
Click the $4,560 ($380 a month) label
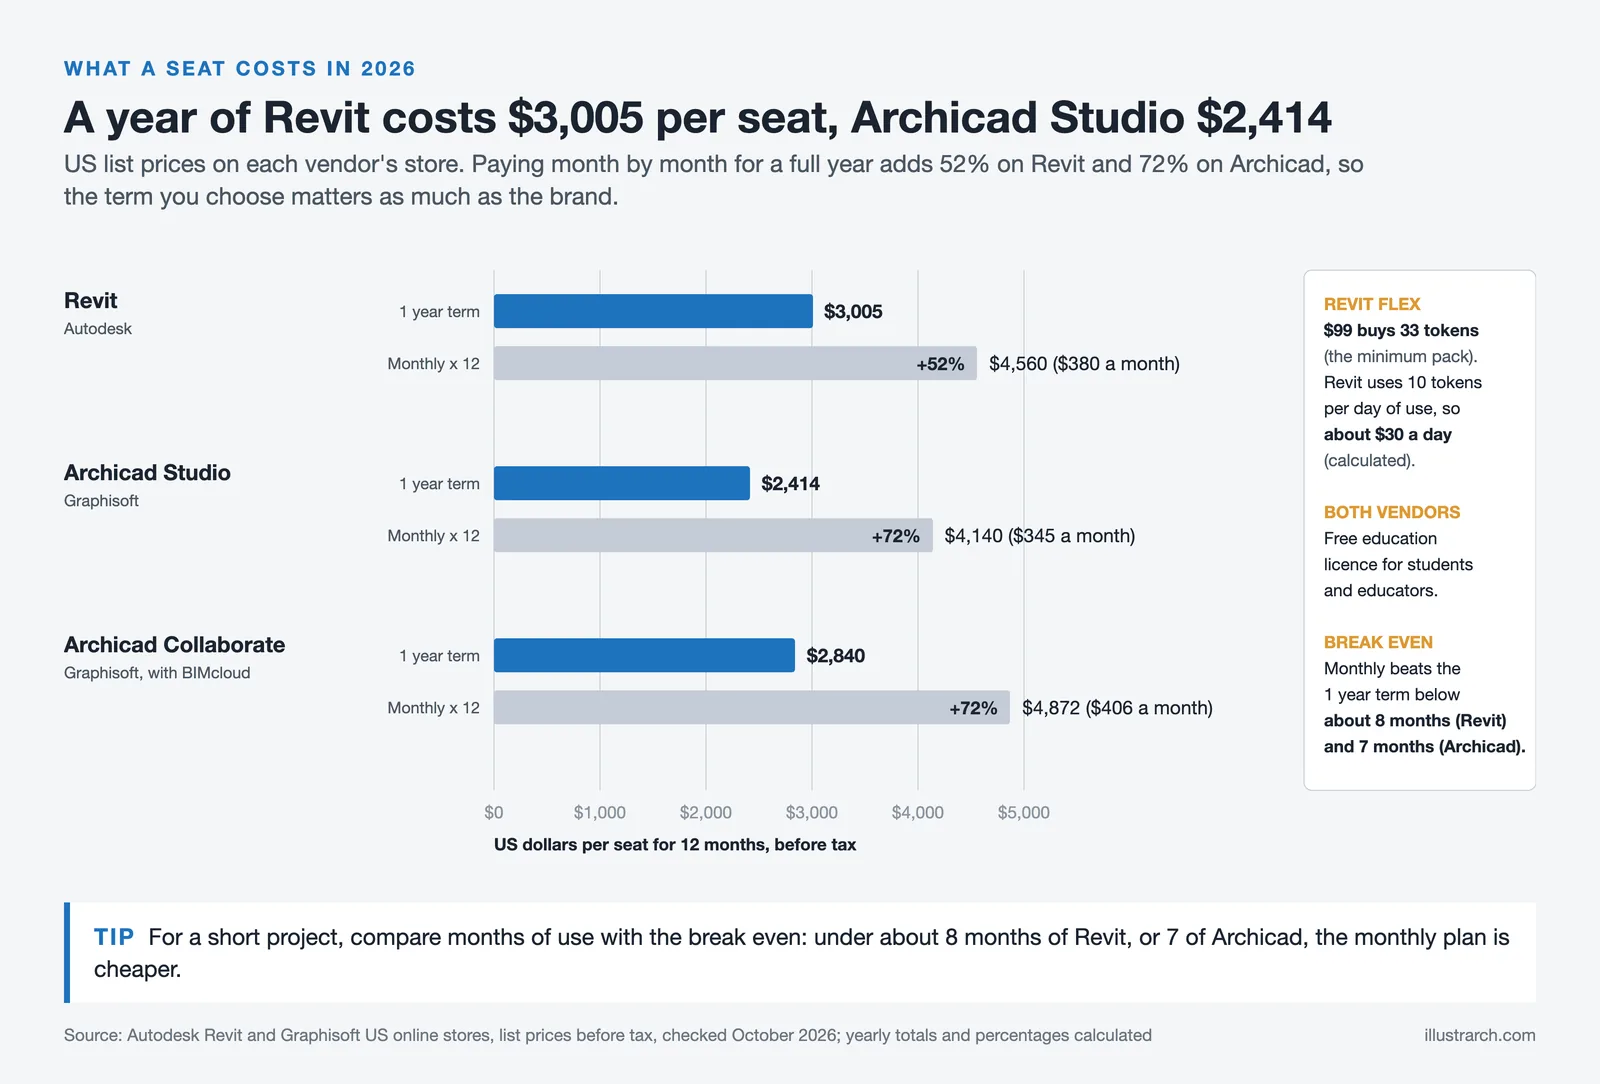1084,363
